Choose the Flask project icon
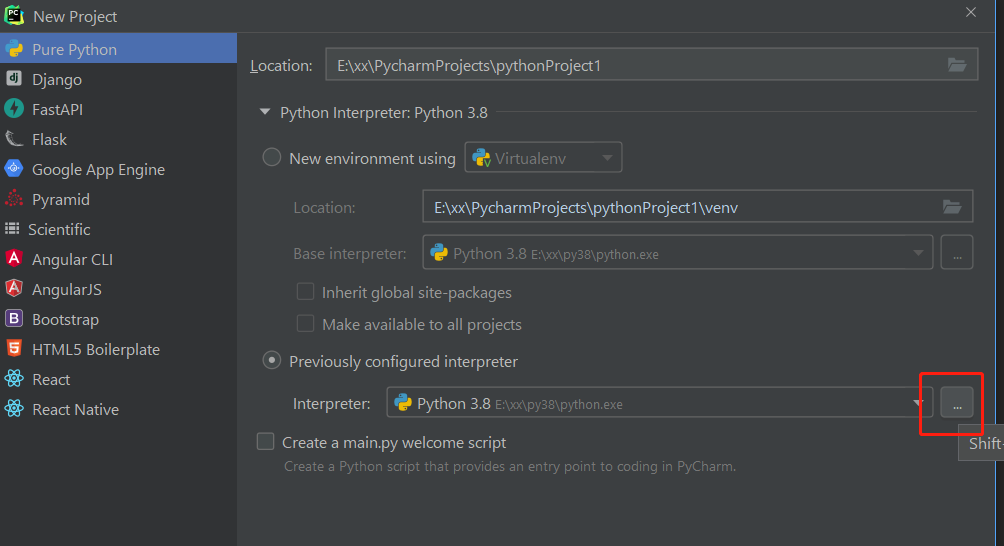Viewport: 1004px width, 546px height. point(14,139)
